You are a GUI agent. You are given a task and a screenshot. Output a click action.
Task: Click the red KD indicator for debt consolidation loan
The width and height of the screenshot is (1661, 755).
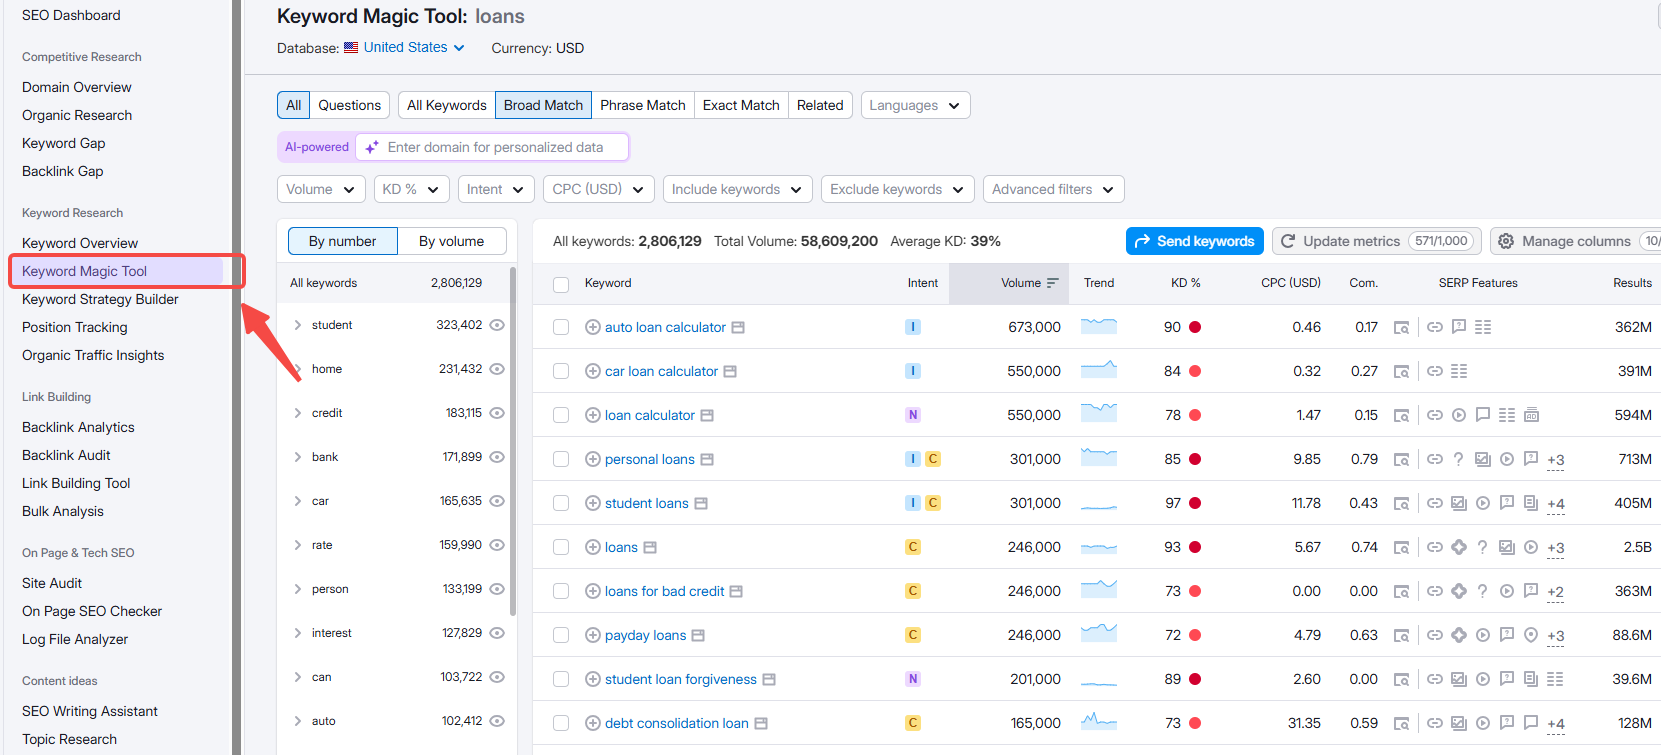1195,723
